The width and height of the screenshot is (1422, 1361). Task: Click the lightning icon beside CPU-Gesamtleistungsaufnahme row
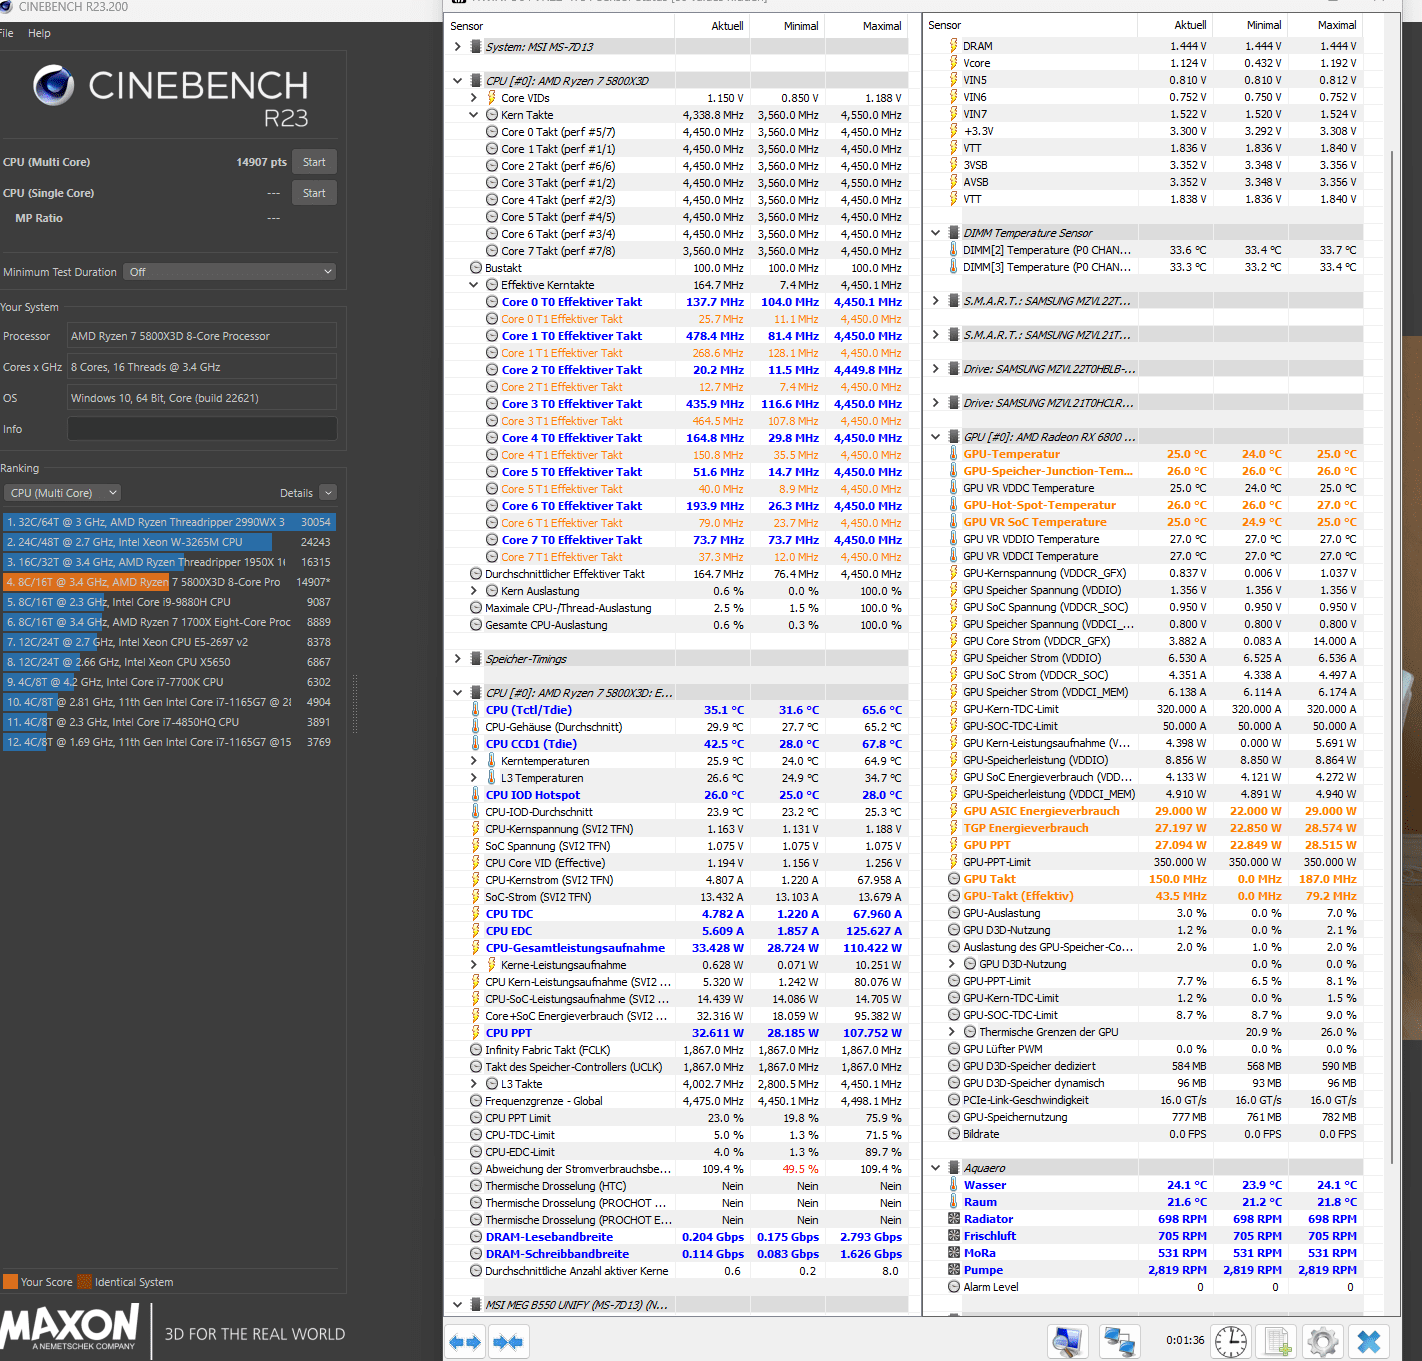(x=475, y=948)
